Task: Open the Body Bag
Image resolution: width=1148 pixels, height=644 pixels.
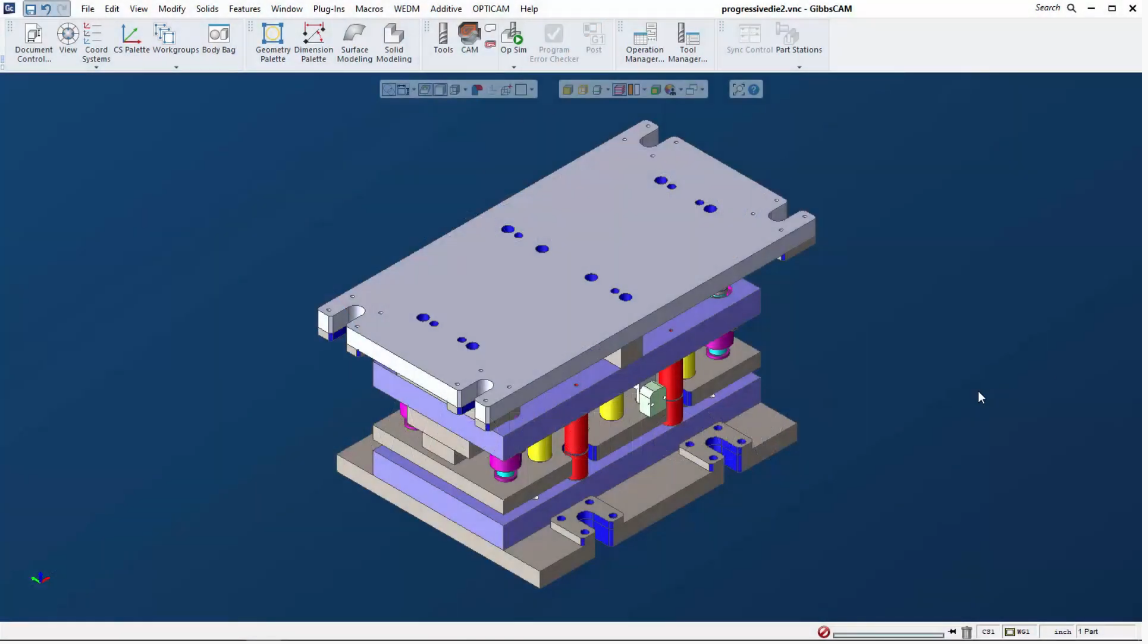Action: pos(218,38)
